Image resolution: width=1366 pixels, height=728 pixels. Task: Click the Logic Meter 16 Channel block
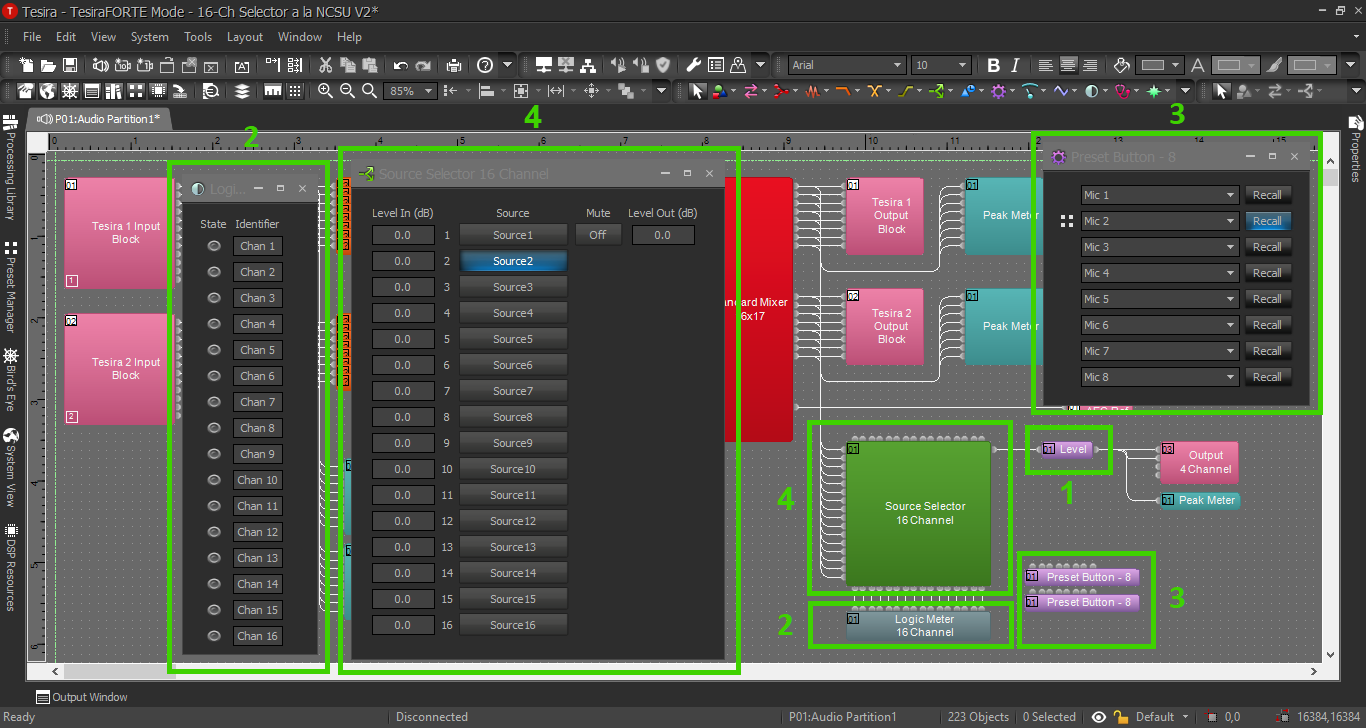[918, 626]
